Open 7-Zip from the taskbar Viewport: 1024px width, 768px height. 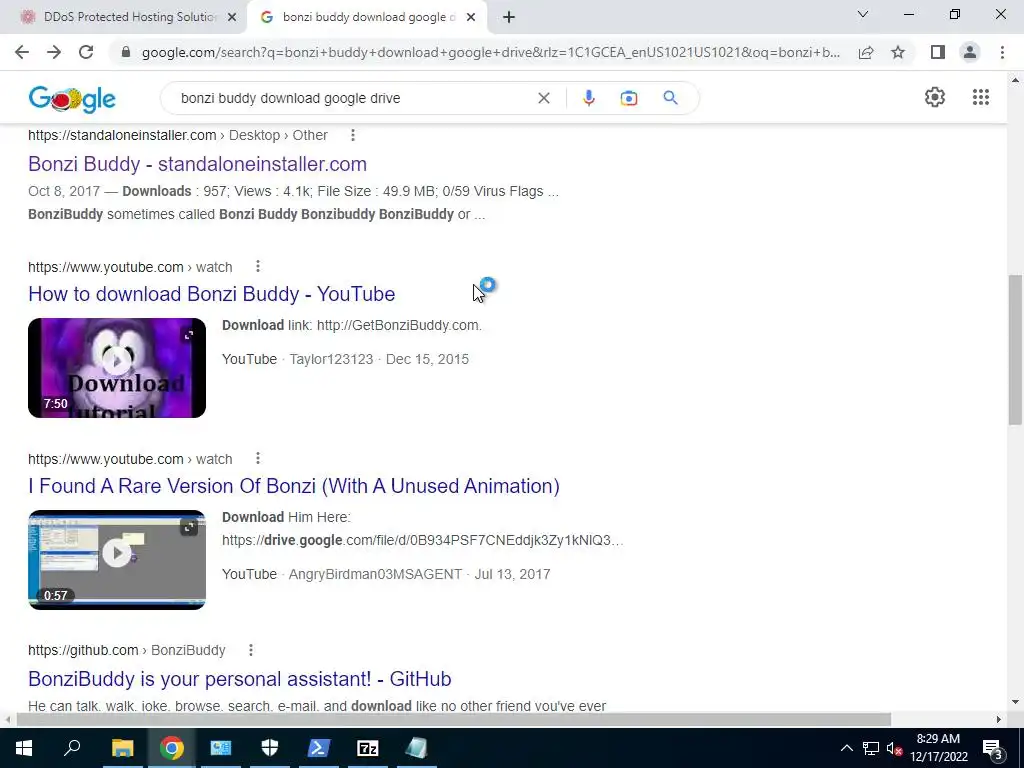[x=368, y=748]
